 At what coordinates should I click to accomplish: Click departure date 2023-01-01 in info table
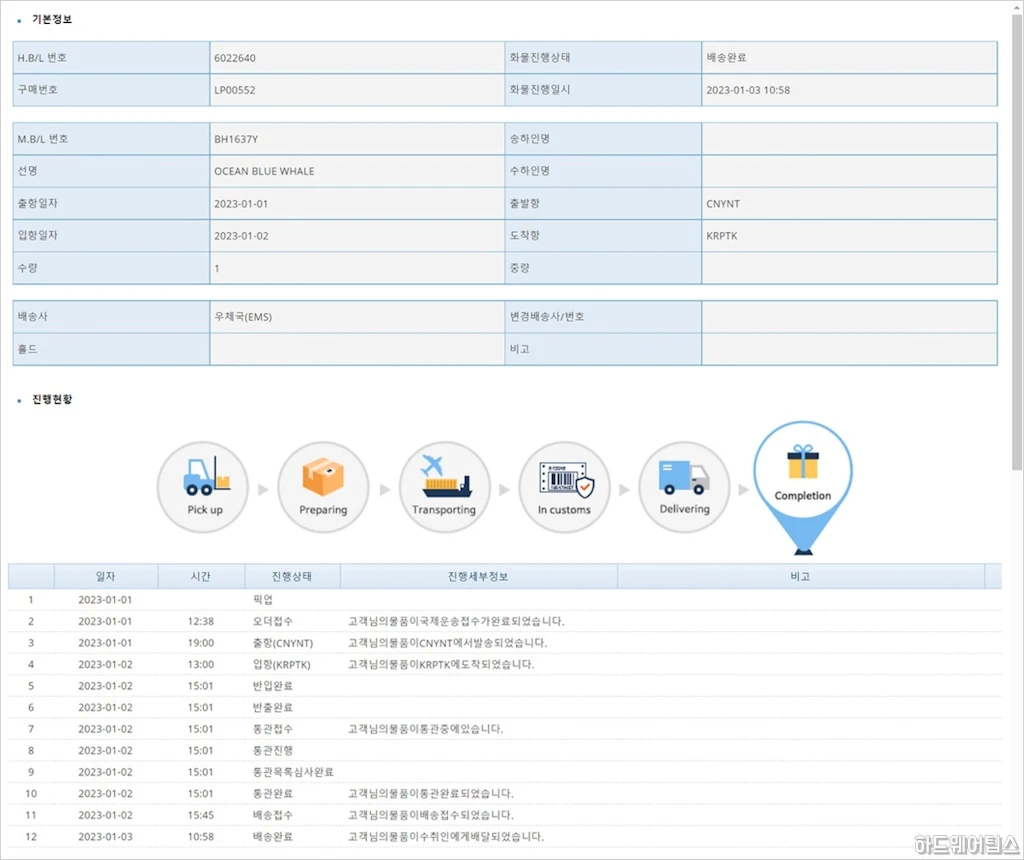coord(241,204)
